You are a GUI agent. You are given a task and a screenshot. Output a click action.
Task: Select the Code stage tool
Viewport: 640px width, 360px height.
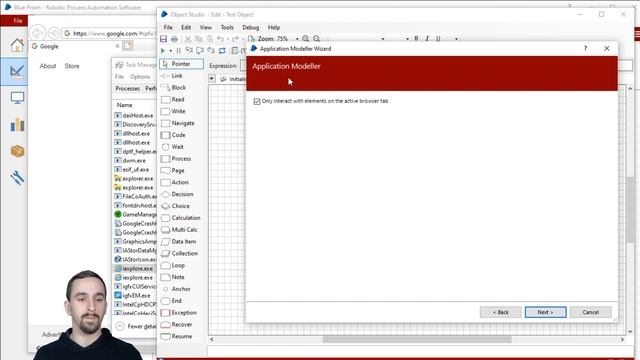point(173,135)
